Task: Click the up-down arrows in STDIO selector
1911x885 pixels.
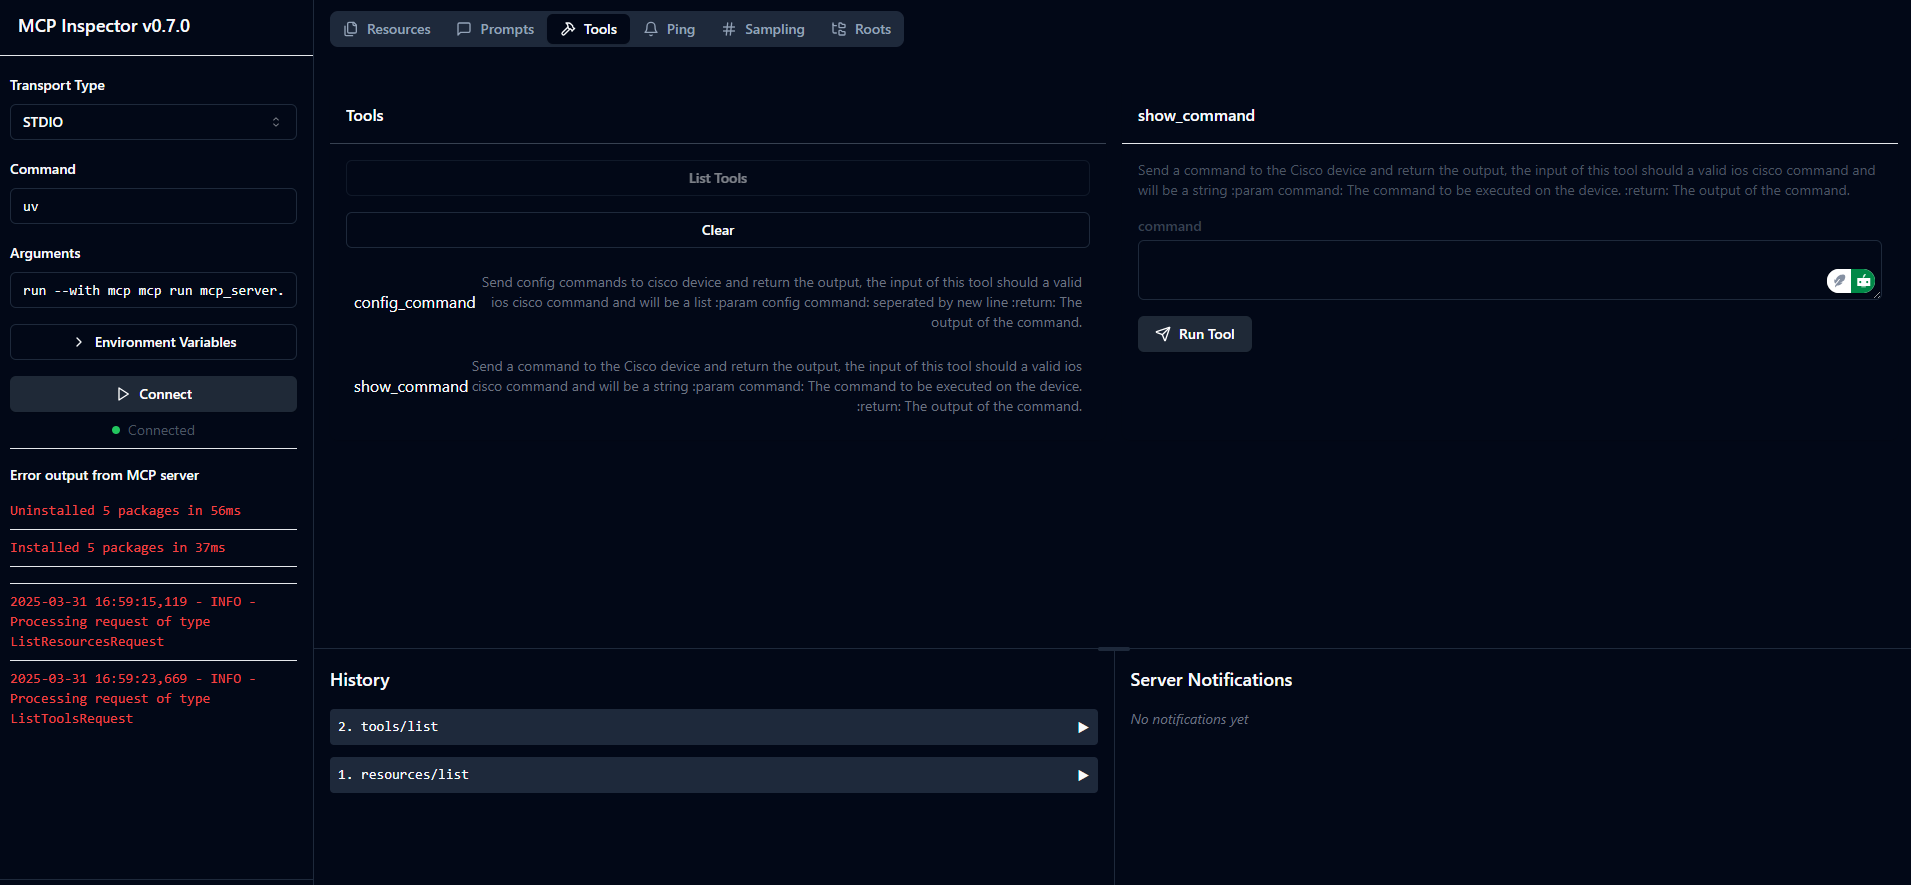Action: click(276, 122)
